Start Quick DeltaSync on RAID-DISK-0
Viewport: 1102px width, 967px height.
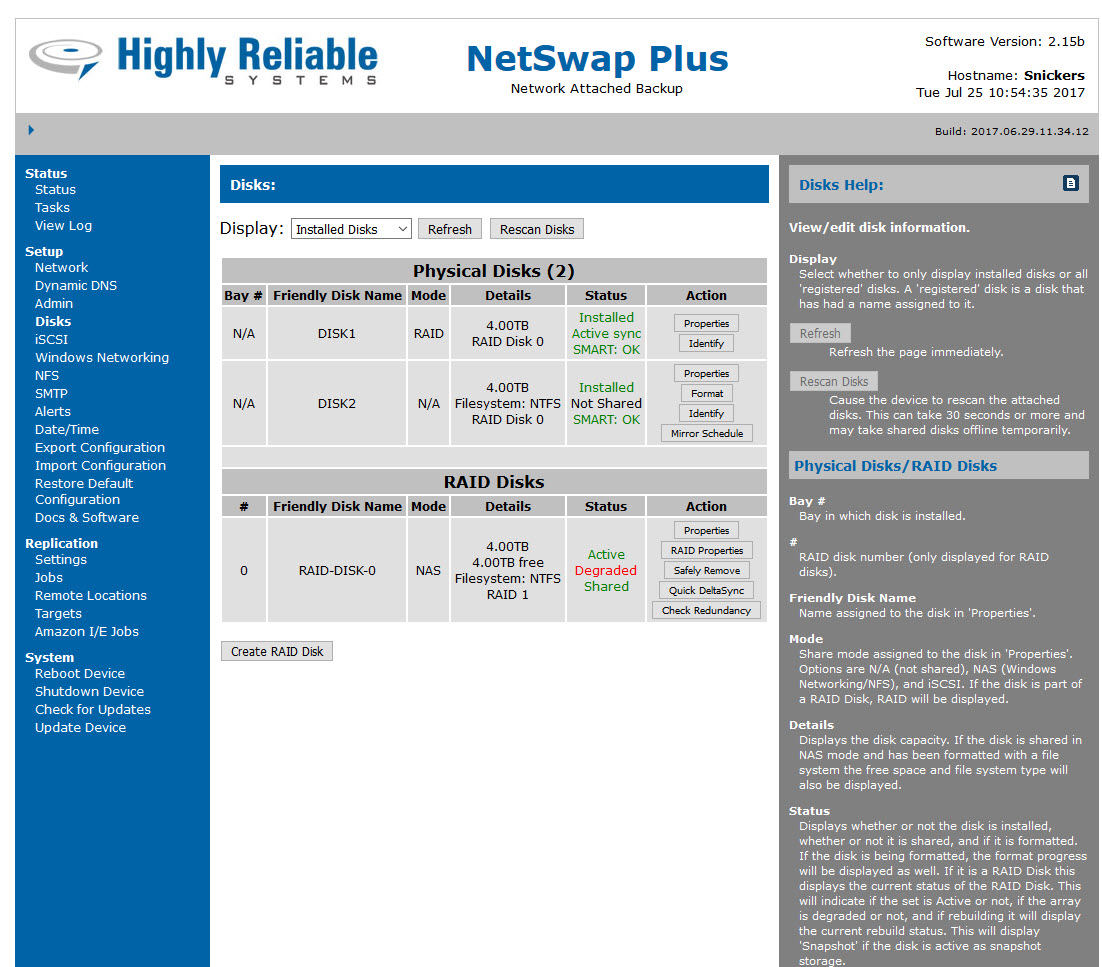coord(706,590)
